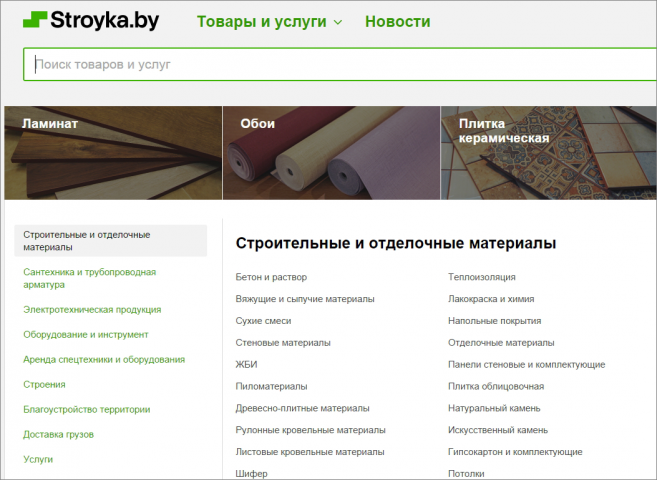
Task: Focus the Поиск товаров и услуг search field
Action: (x=340, y=65)
